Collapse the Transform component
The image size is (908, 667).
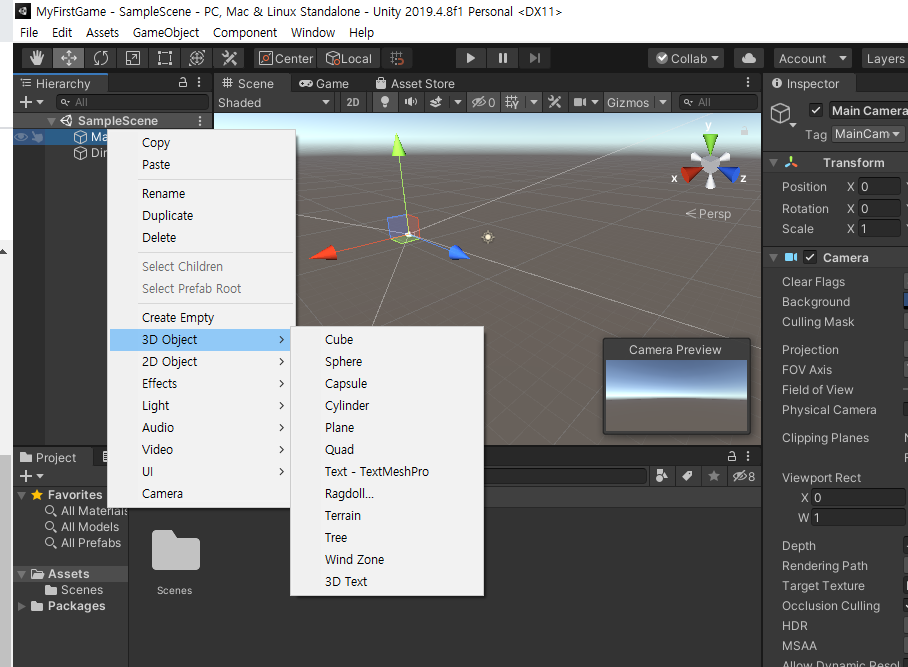click(x=773, y=163)
